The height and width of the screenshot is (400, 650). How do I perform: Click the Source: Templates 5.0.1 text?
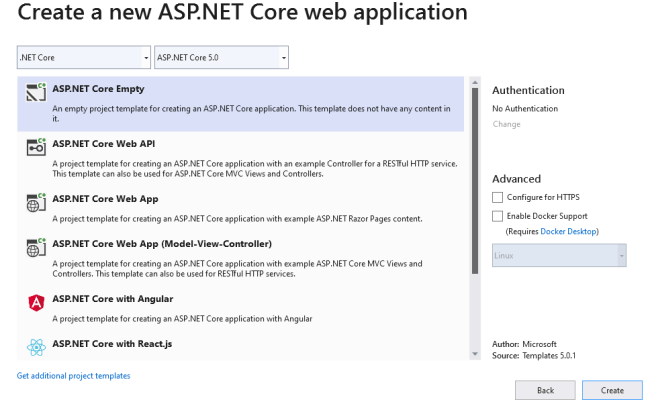coord(534,356)
